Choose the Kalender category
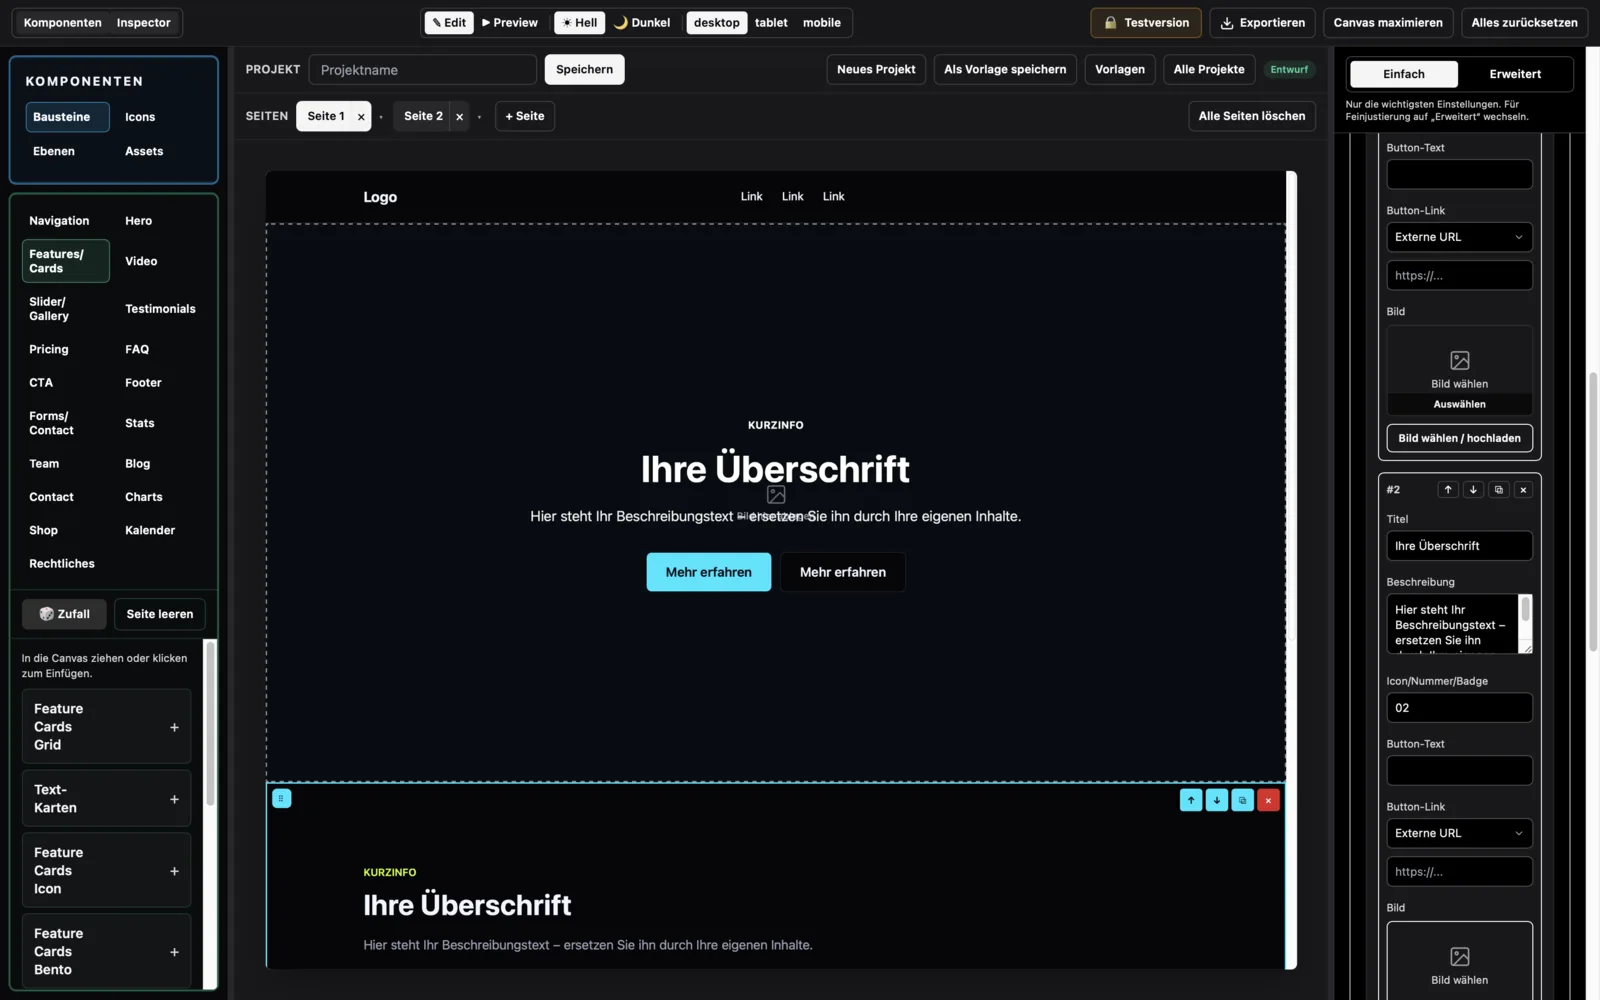This screenshot has height=1000, width=1600. (x=150, y=530)
